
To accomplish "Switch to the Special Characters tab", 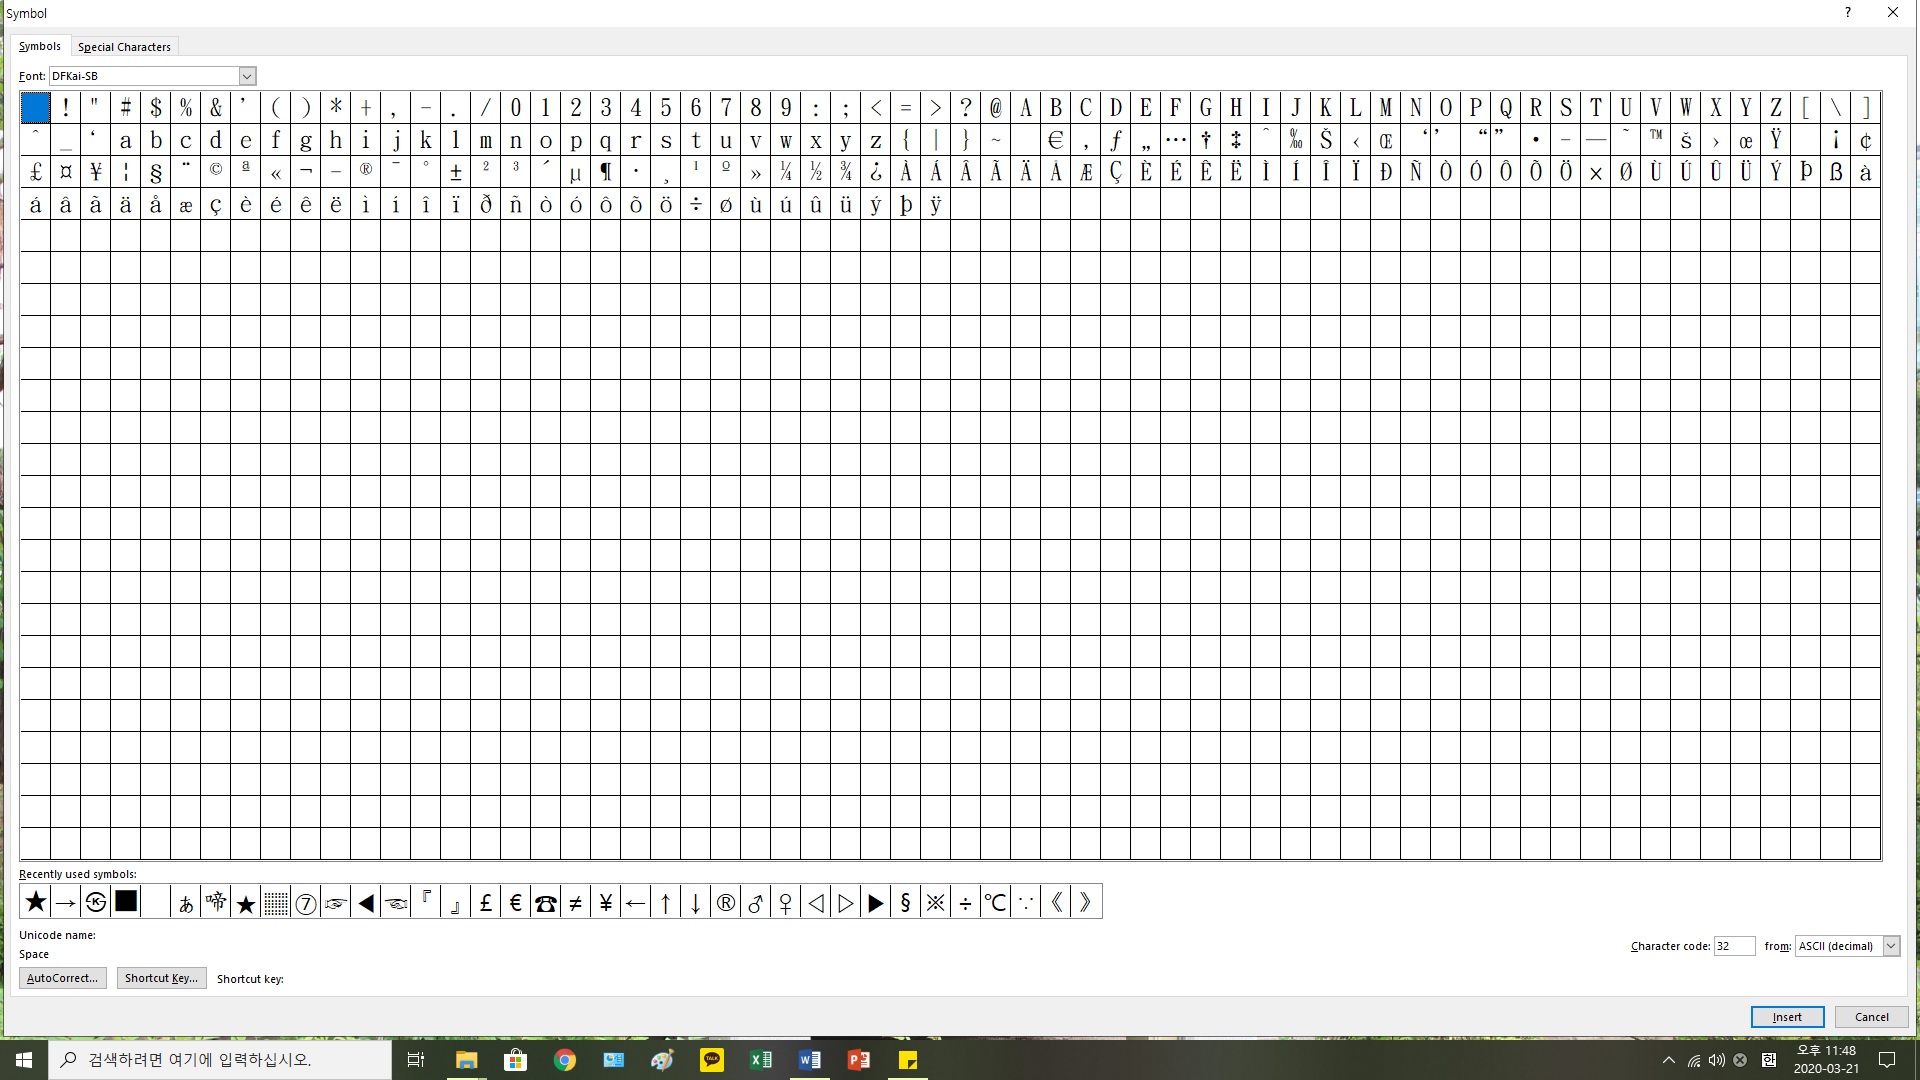I will click(124, 46).
